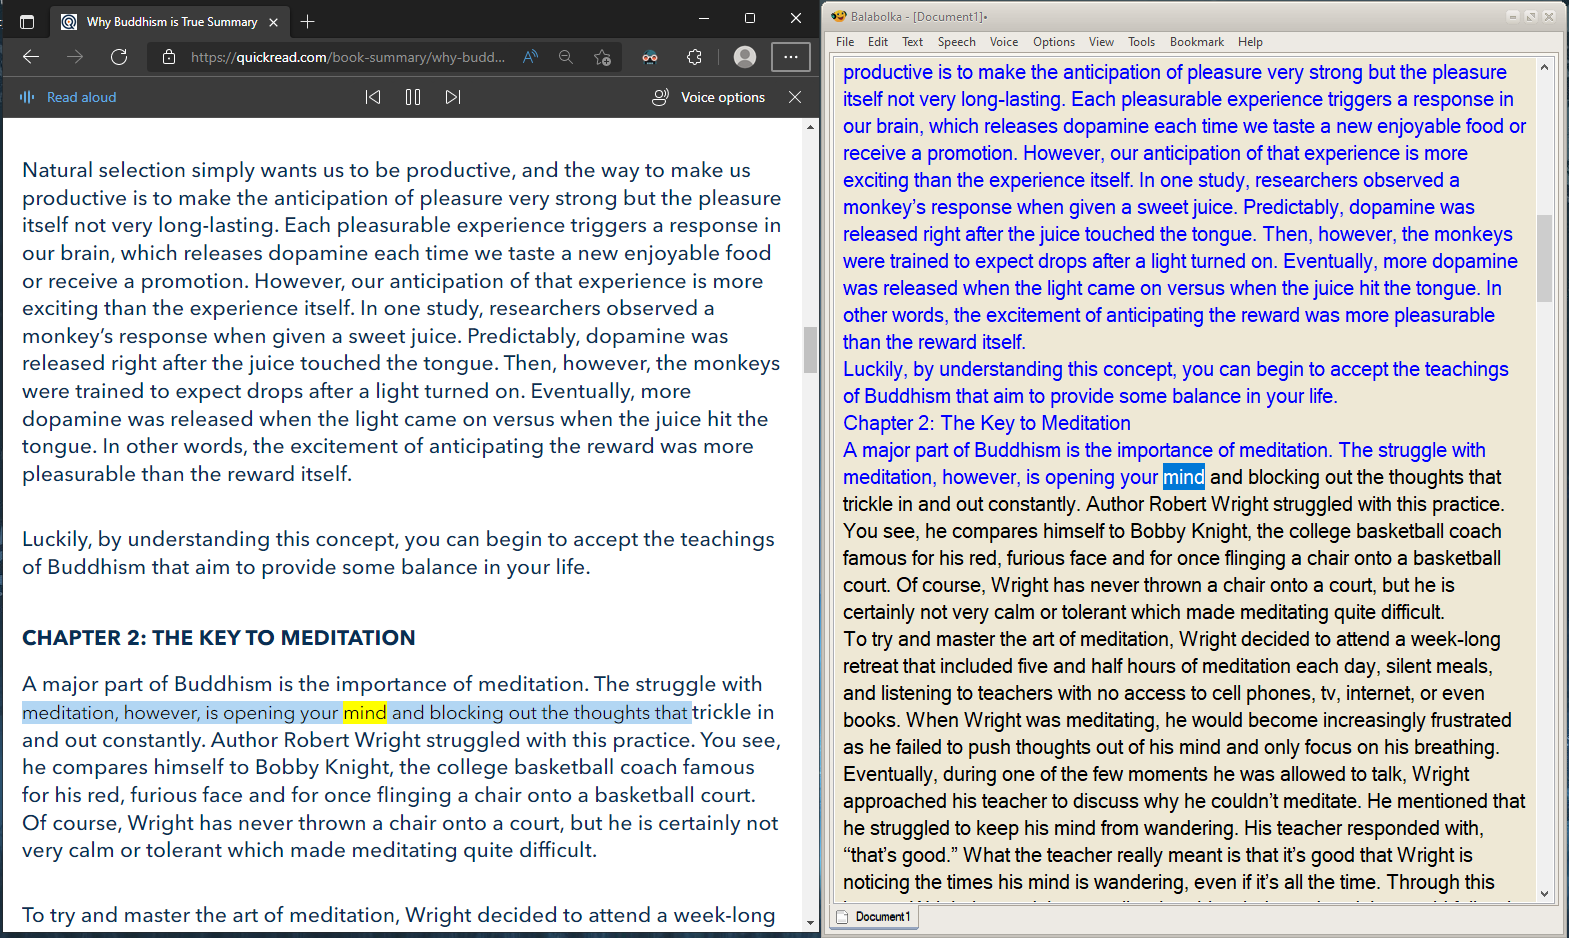Minimize the Balabolka window

tap(1513, 16)
